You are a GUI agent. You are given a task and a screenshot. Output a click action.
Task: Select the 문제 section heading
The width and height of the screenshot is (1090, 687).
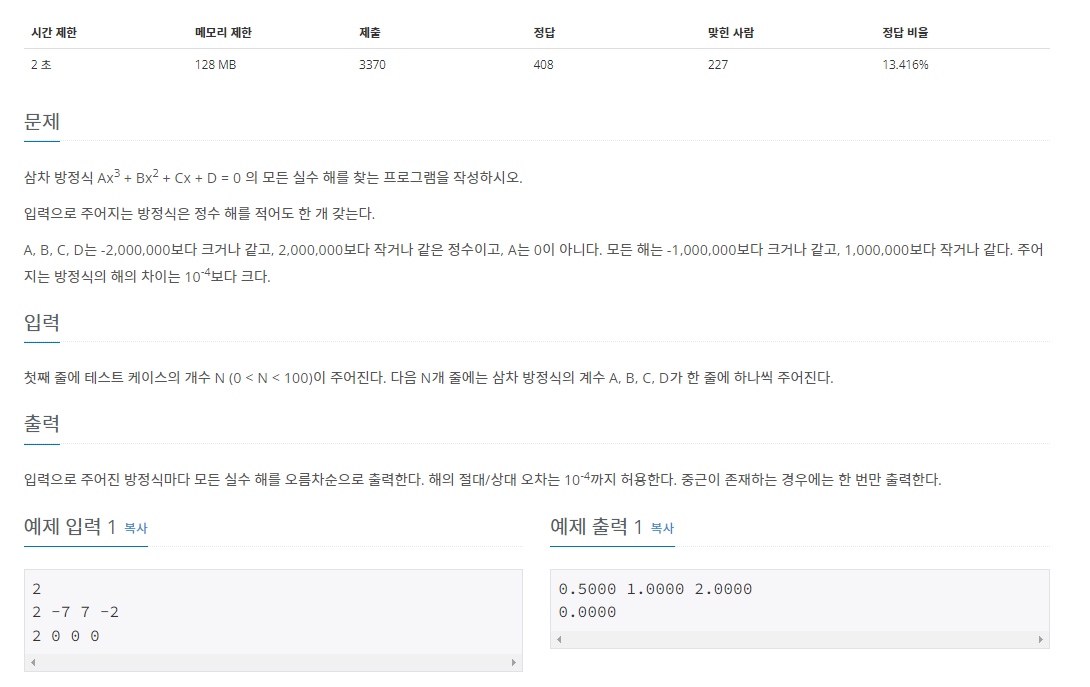pos(42,122)
